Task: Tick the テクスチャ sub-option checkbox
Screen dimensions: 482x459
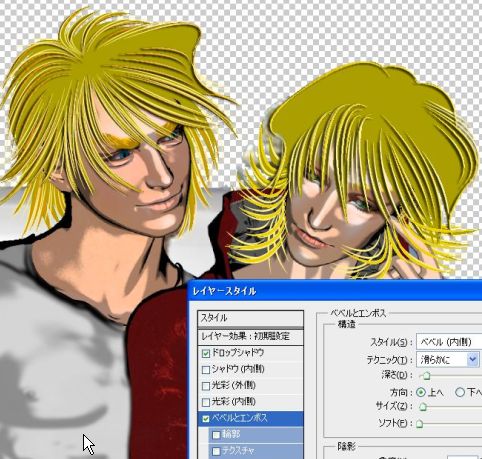Action: [216, 451]
